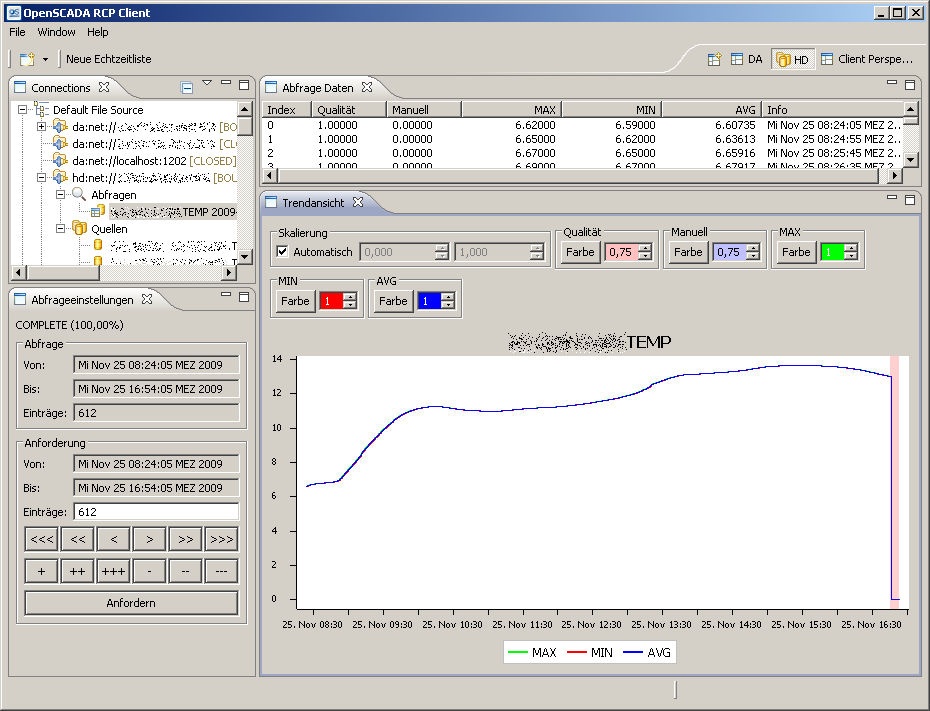Open the new wizard dropdown arrow
This screenshot has width=930, height=711.
(x=45, y=60)
